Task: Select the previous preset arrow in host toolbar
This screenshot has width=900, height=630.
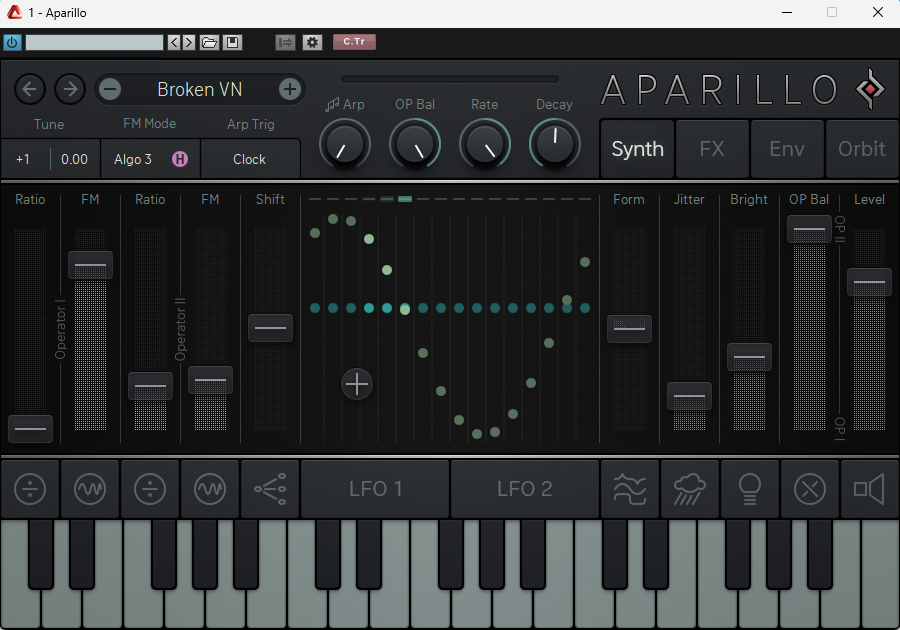Action: (x=174, y=42)
